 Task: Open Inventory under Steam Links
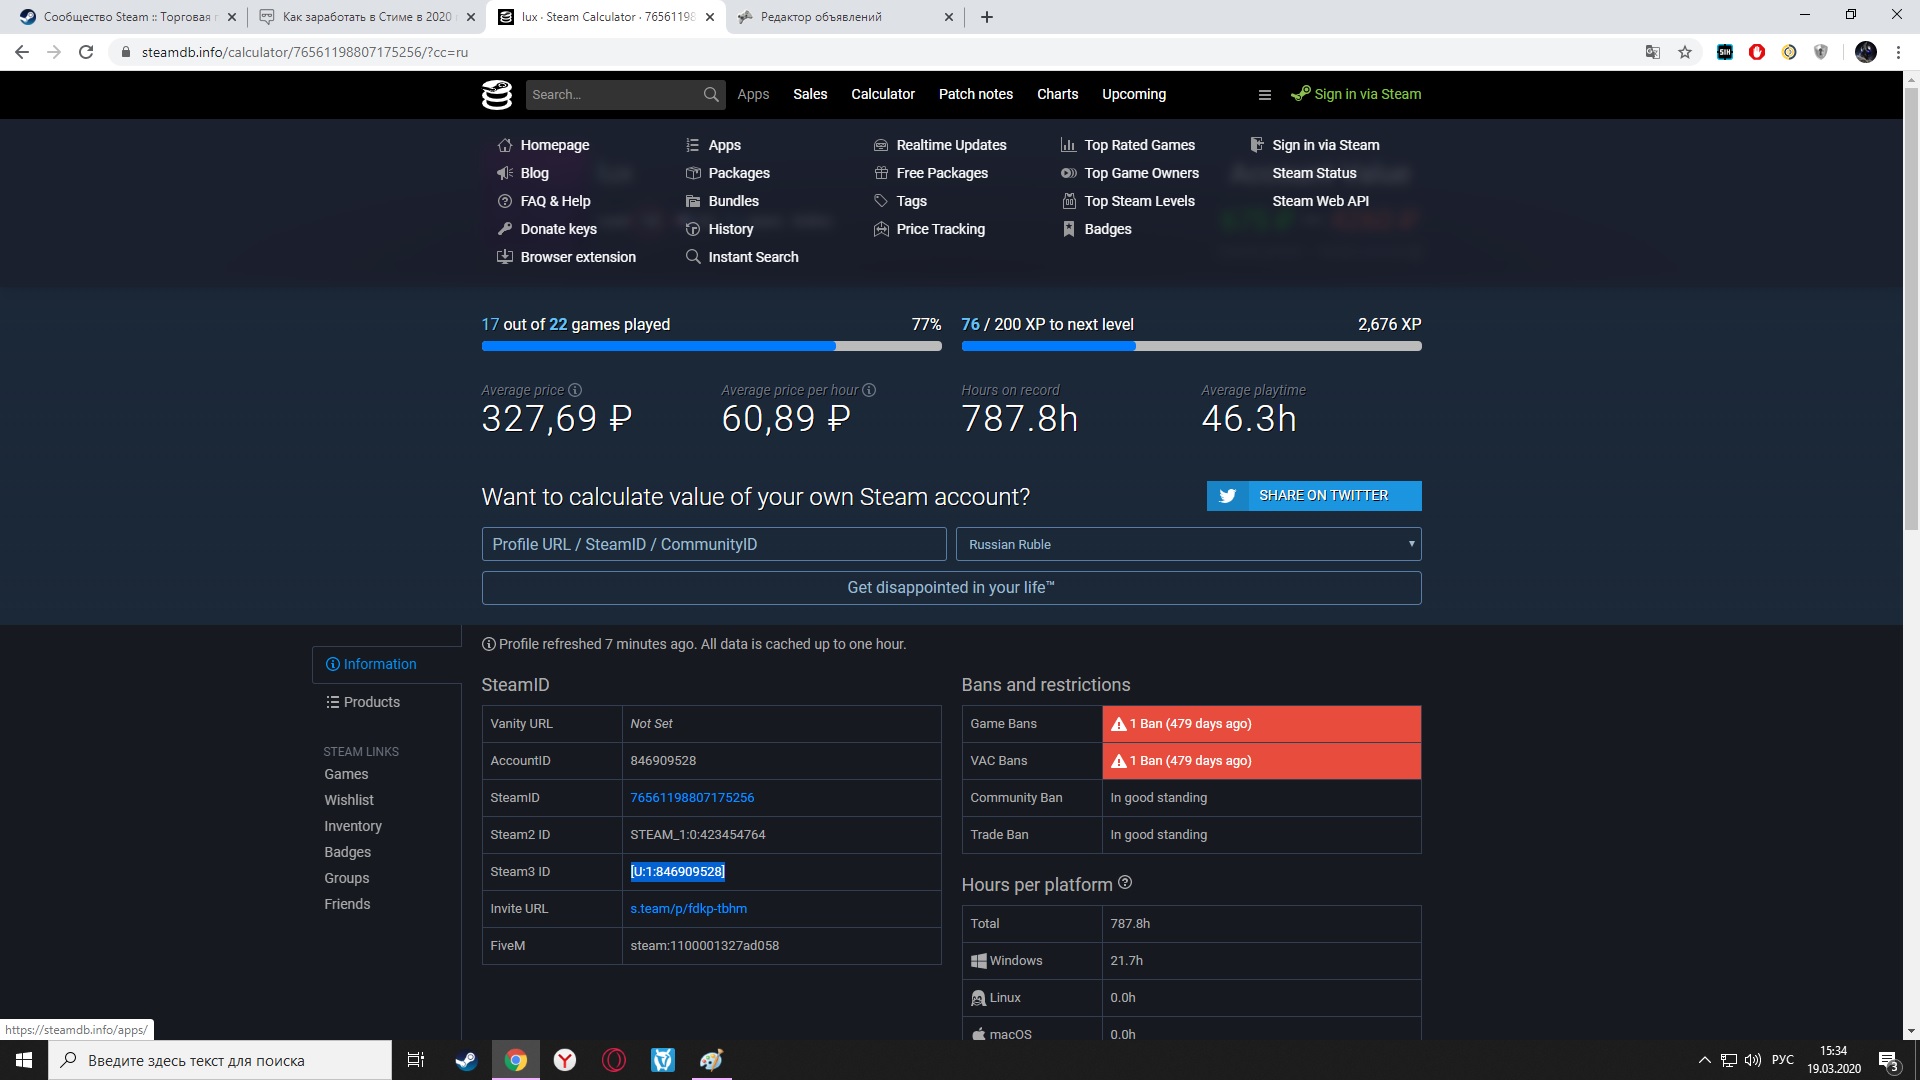(x=353, y=826)
